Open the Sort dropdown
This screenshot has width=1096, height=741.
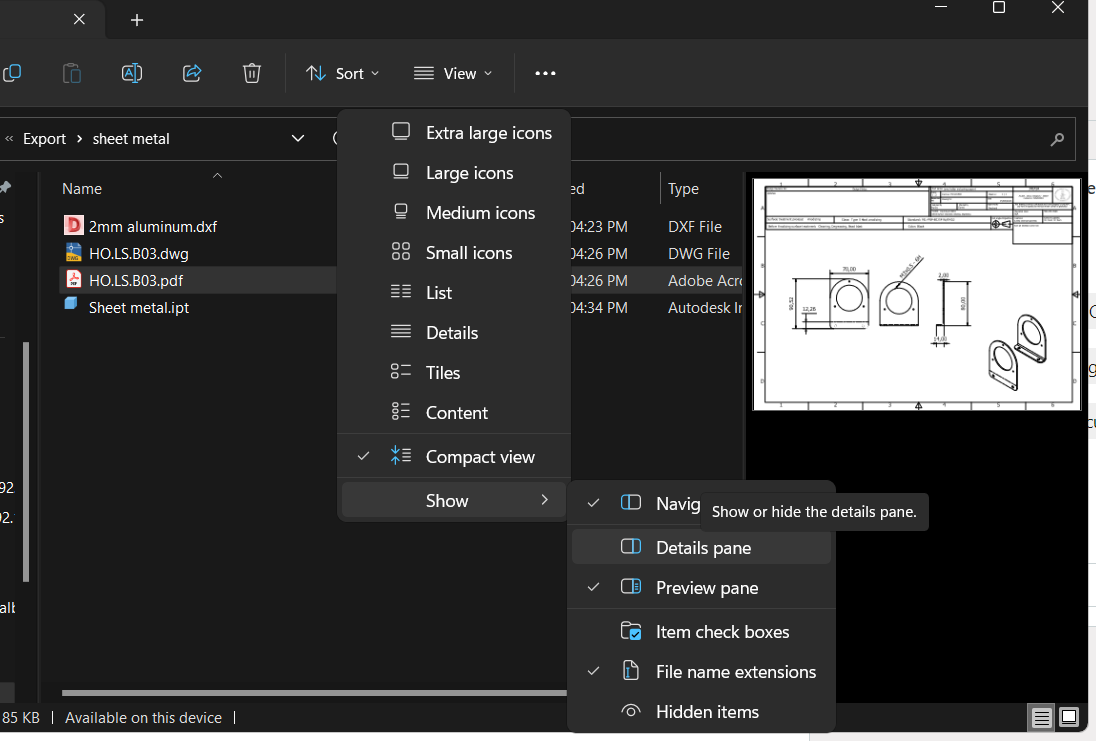coord(343,73)
